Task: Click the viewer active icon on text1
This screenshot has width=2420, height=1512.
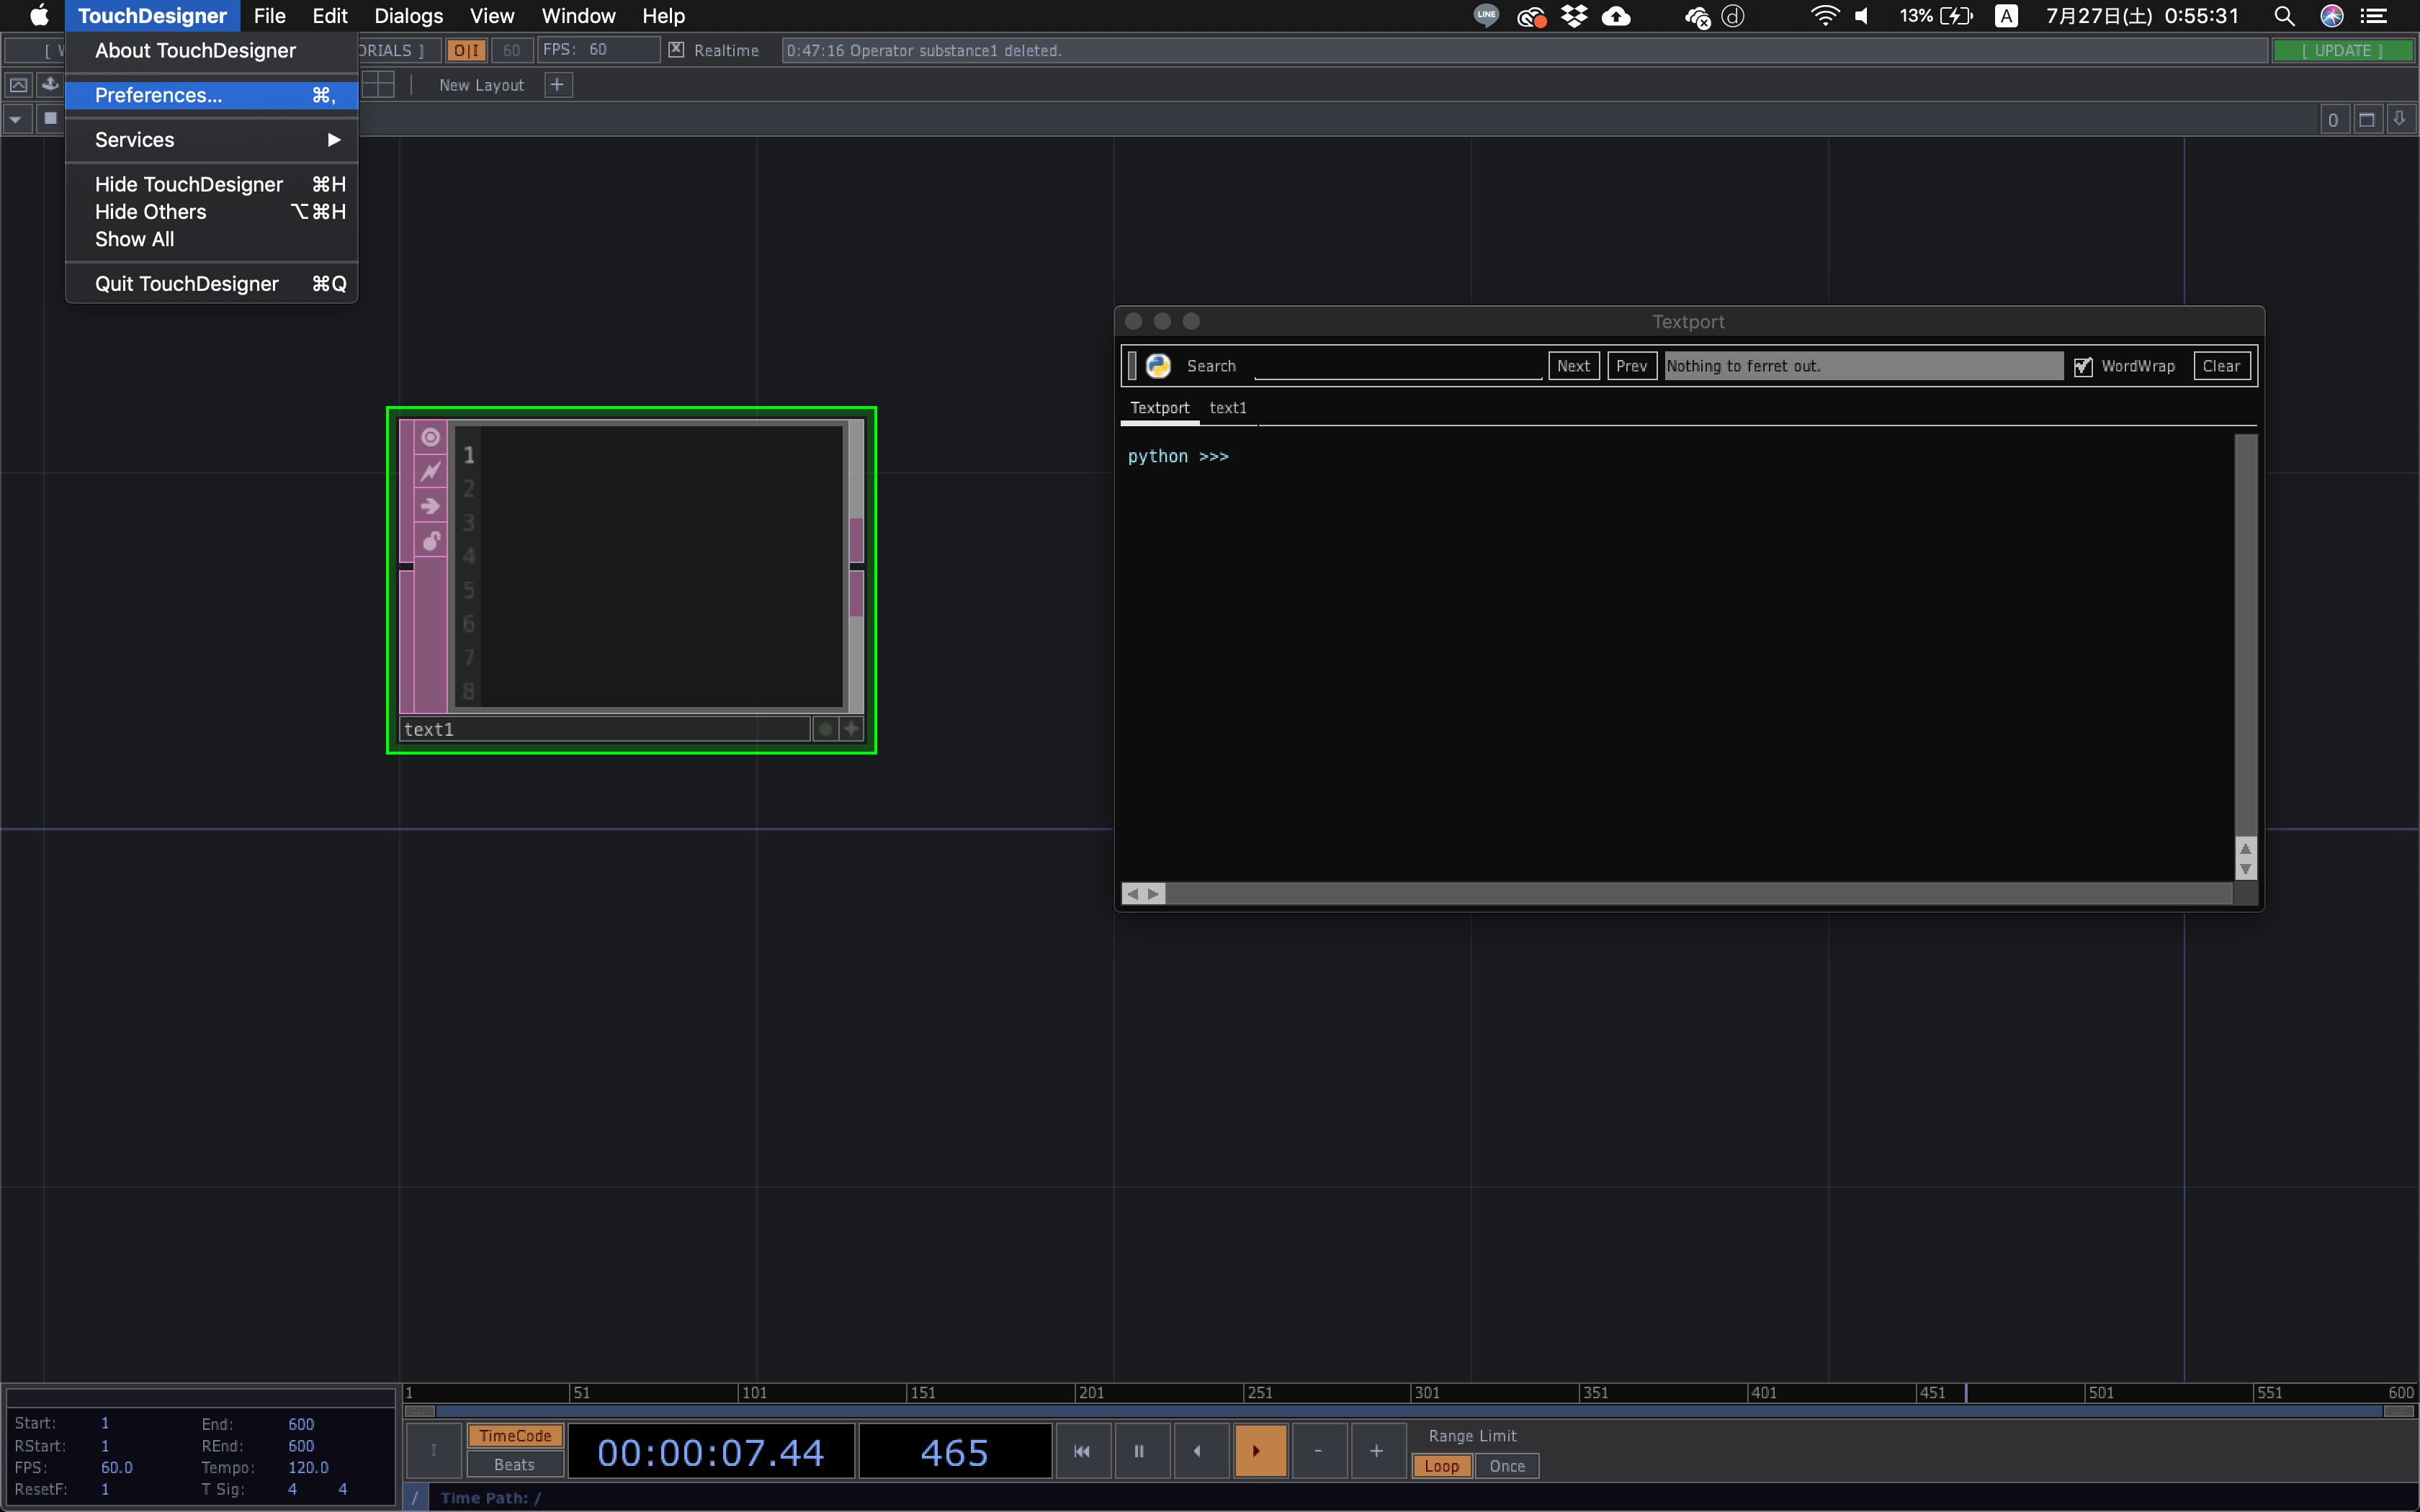Action: [430, 437]
